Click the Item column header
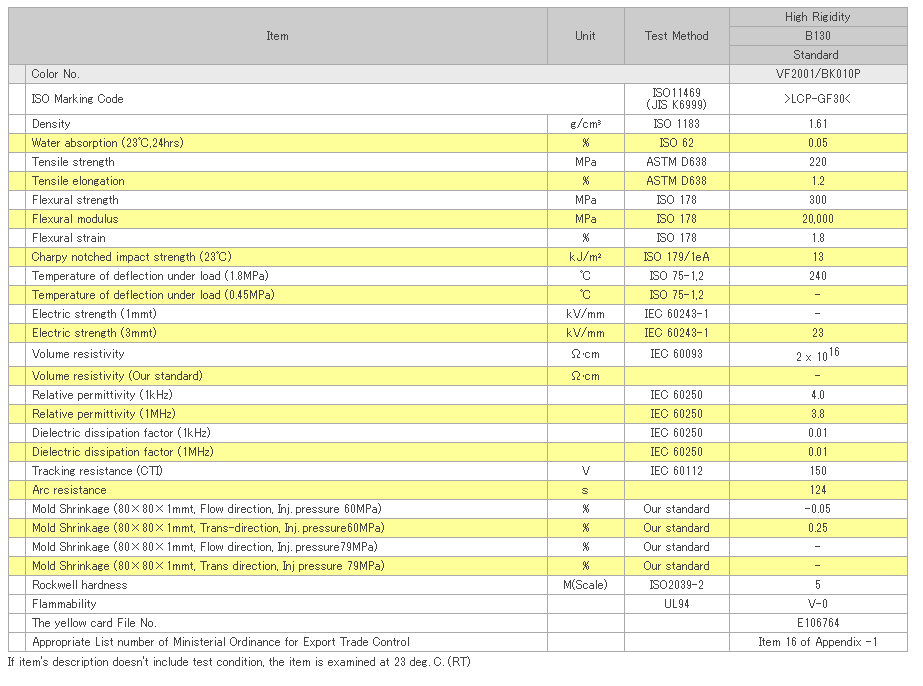This screenshot has width=923, height=686. pos(277,36)
